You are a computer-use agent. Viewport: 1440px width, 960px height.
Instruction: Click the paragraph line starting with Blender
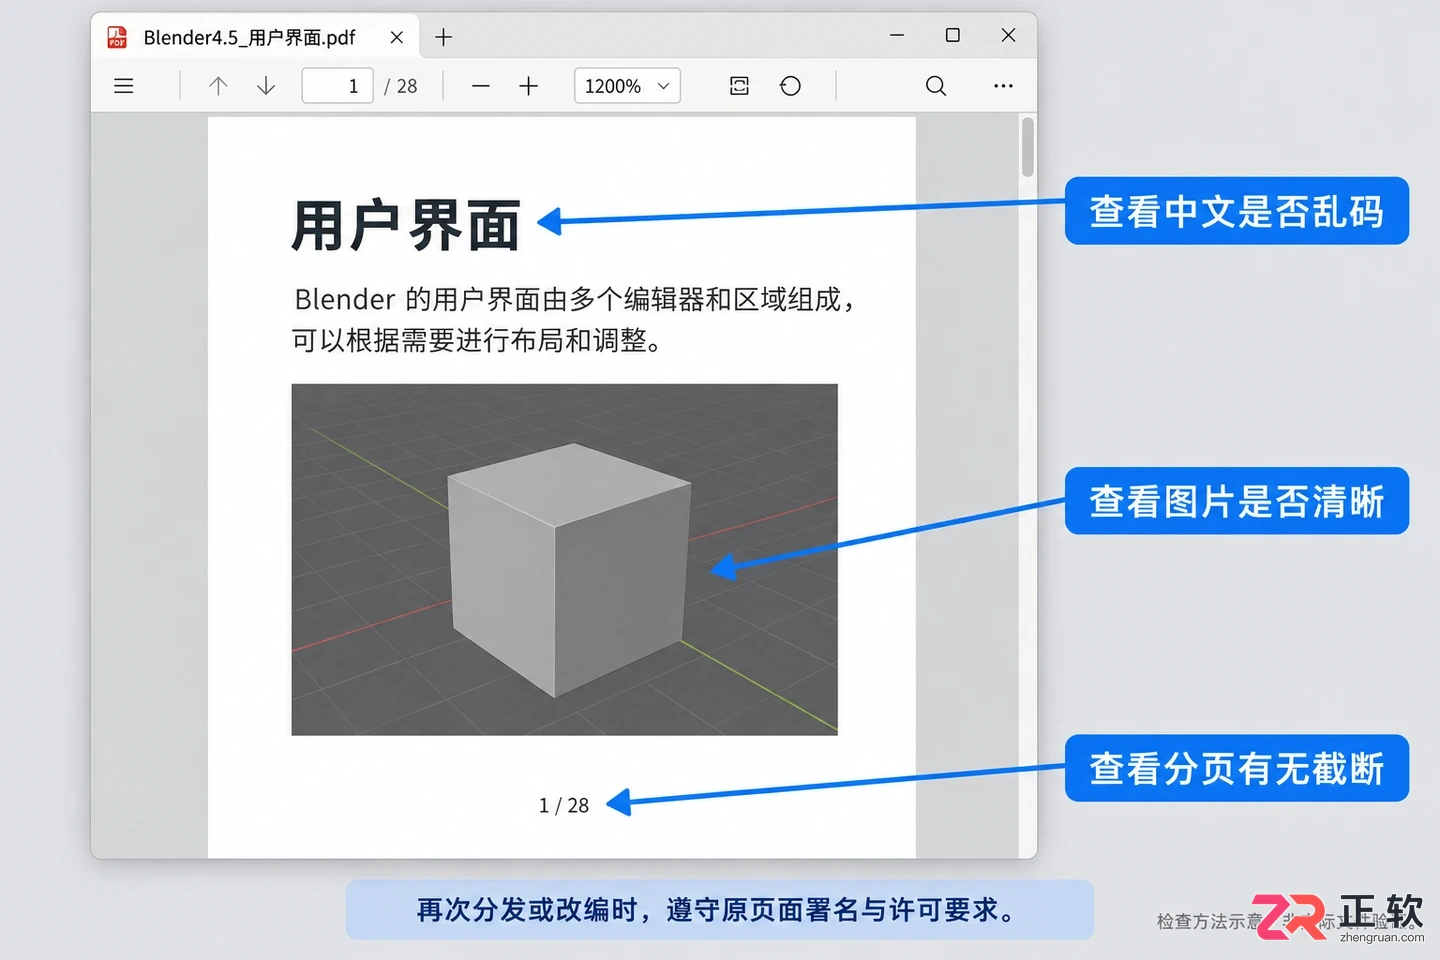(574, 299)
